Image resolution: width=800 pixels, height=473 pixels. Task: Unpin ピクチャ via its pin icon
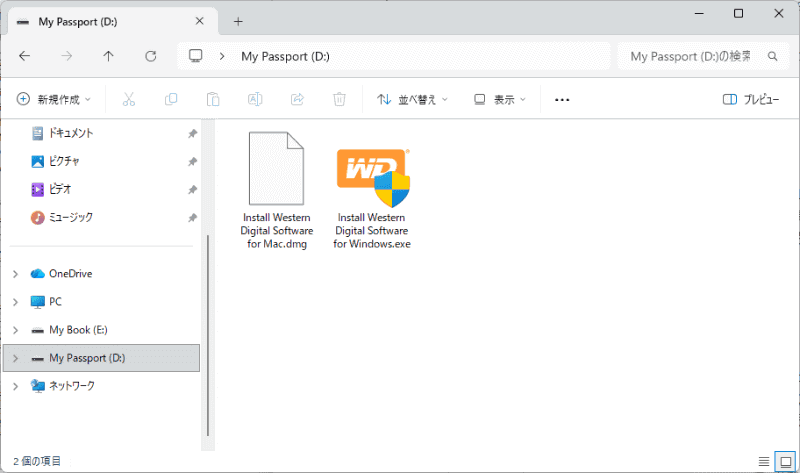pos(192,162)
